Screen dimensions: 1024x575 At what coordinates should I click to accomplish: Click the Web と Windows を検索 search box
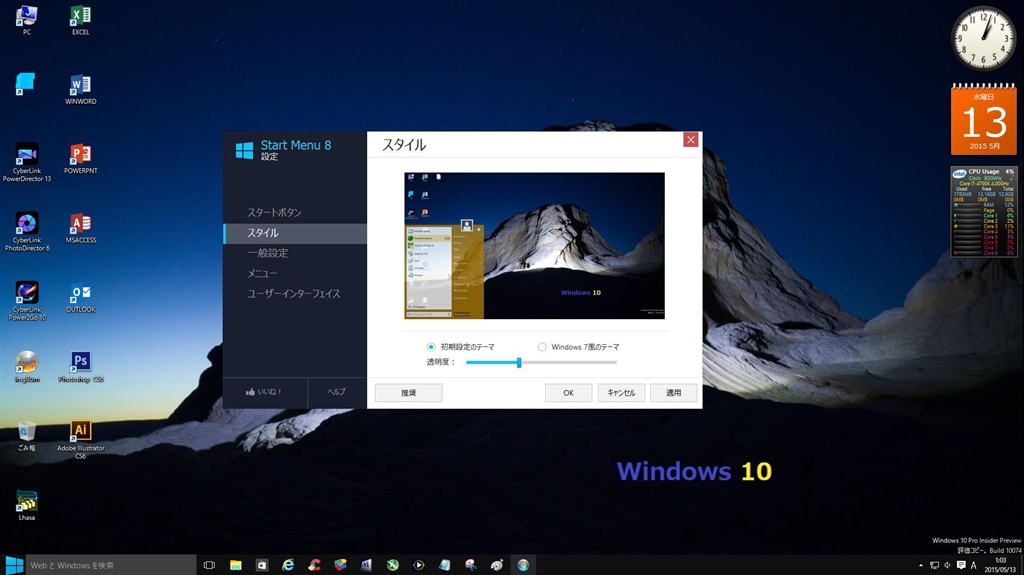111,565
